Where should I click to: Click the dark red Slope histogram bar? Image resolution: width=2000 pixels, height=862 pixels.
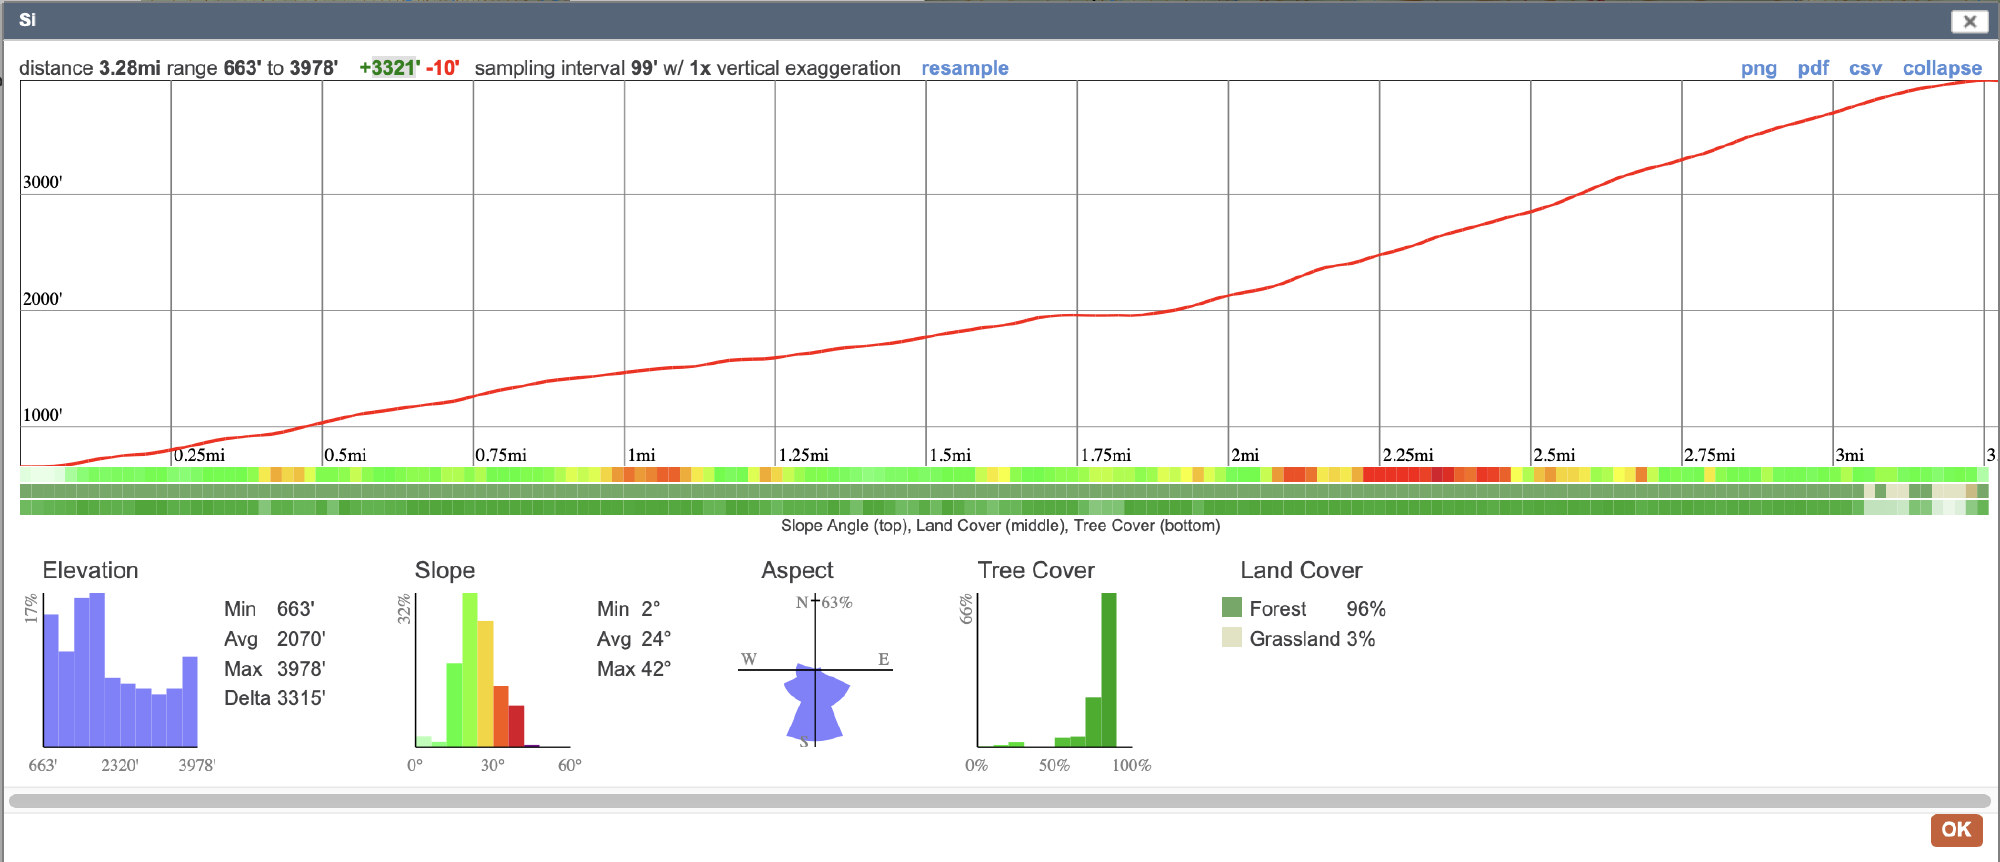point(516,726)
